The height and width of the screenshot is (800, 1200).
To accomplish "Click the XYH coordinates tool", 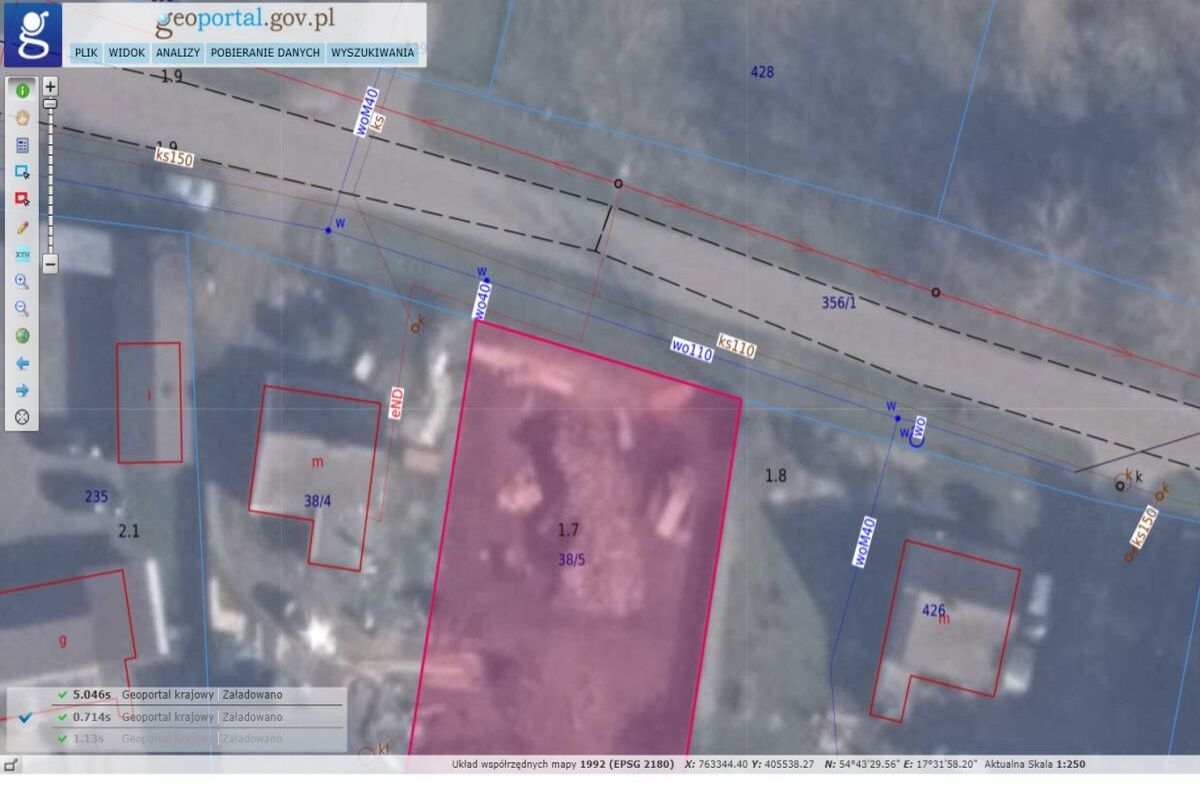I will point(22,254).
